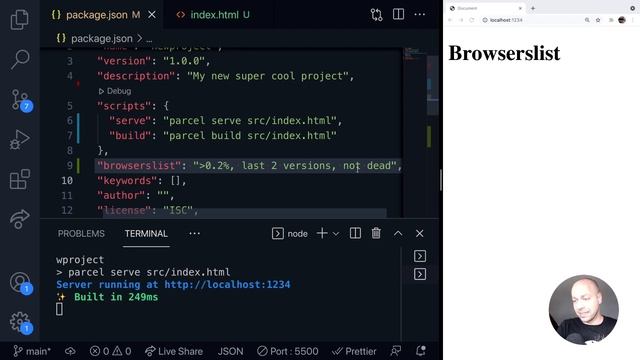
Task: Bookmark page with star icon in browser
Action: click(598, 20)
